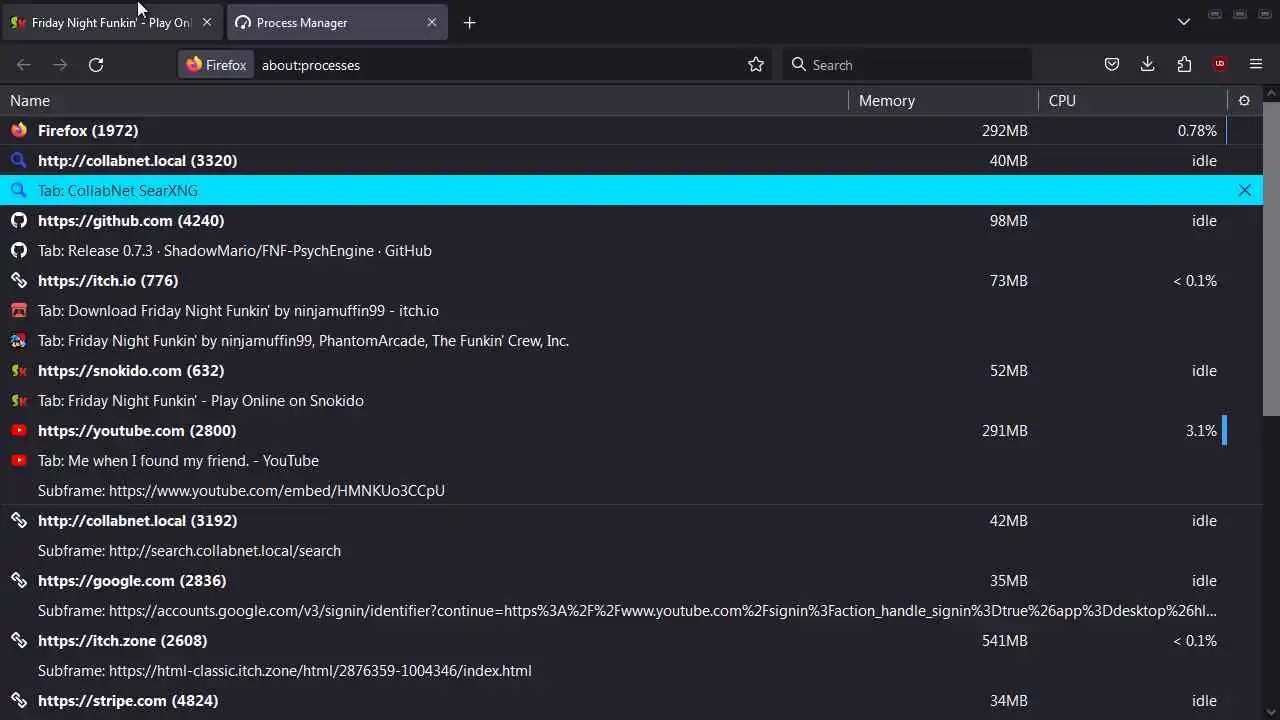Click the itch.io store icon on Download tab row

(19, 310)
